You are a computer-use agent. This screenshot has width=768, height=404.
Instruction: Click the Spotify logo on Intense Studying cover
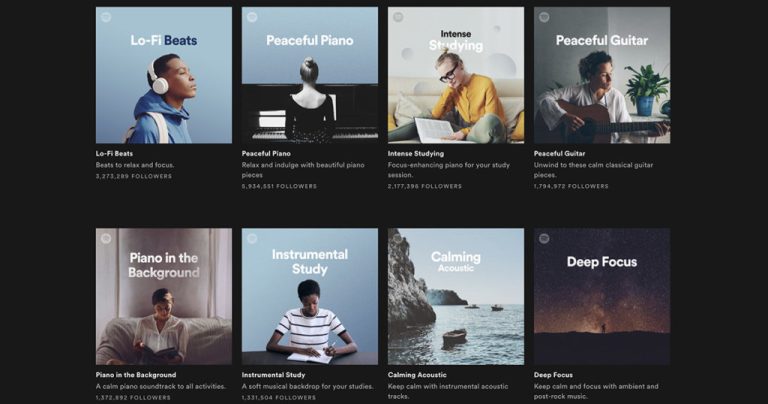pos(398,17)
